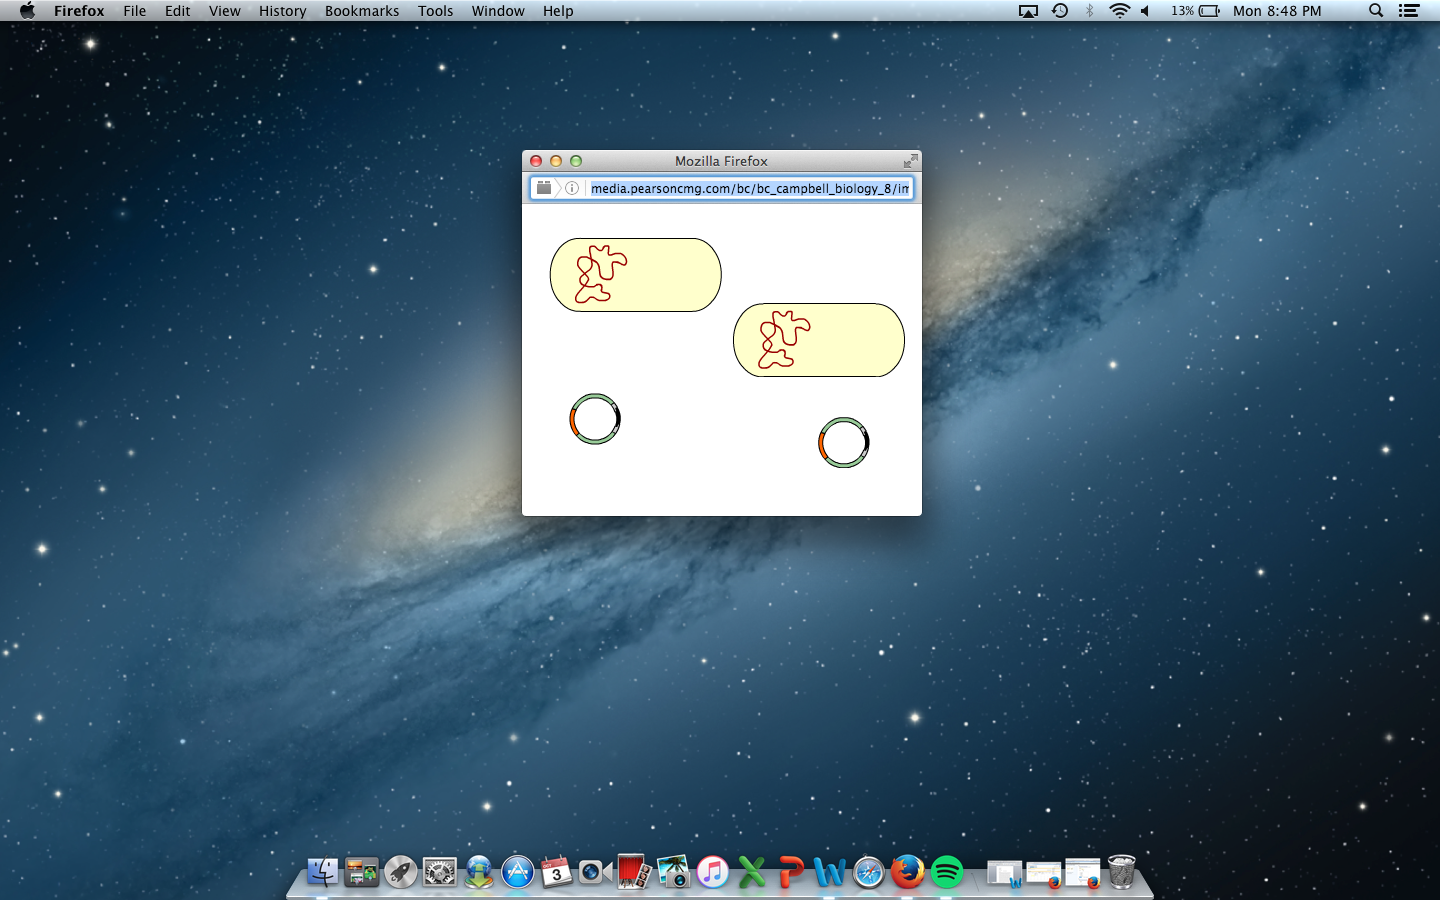Viewport: 1440px width, 900px height.
Task: Minimize the Mozilla Firefox window
Action: coord(556,161)
